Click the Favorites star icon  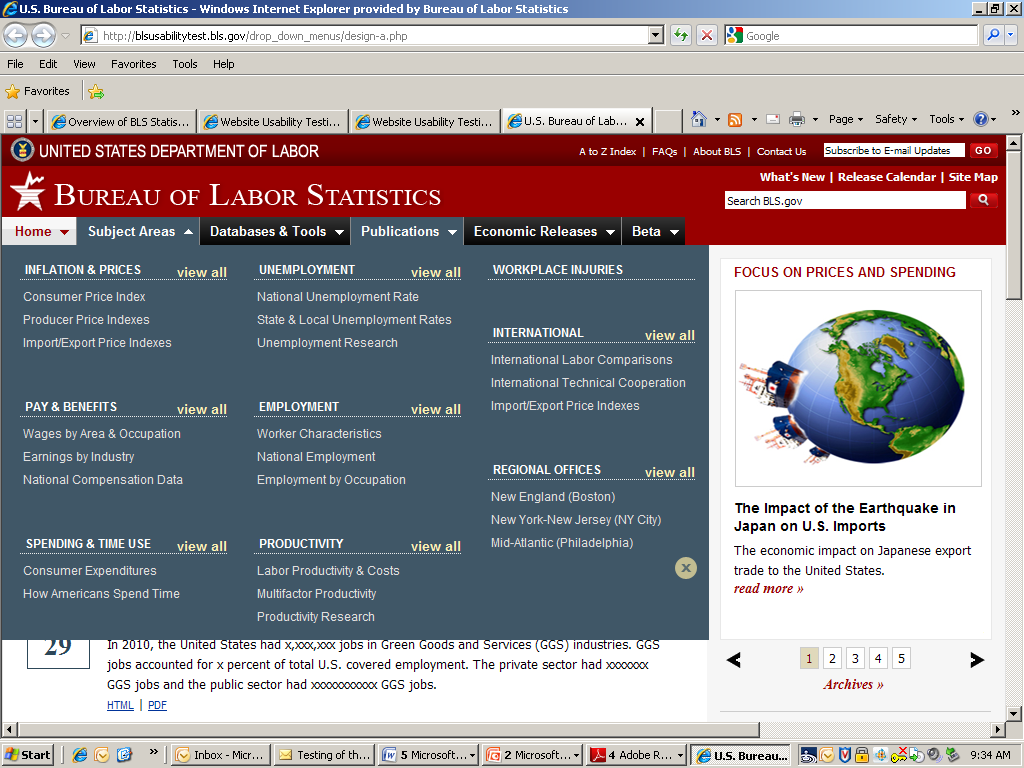(x=12, y=91)
